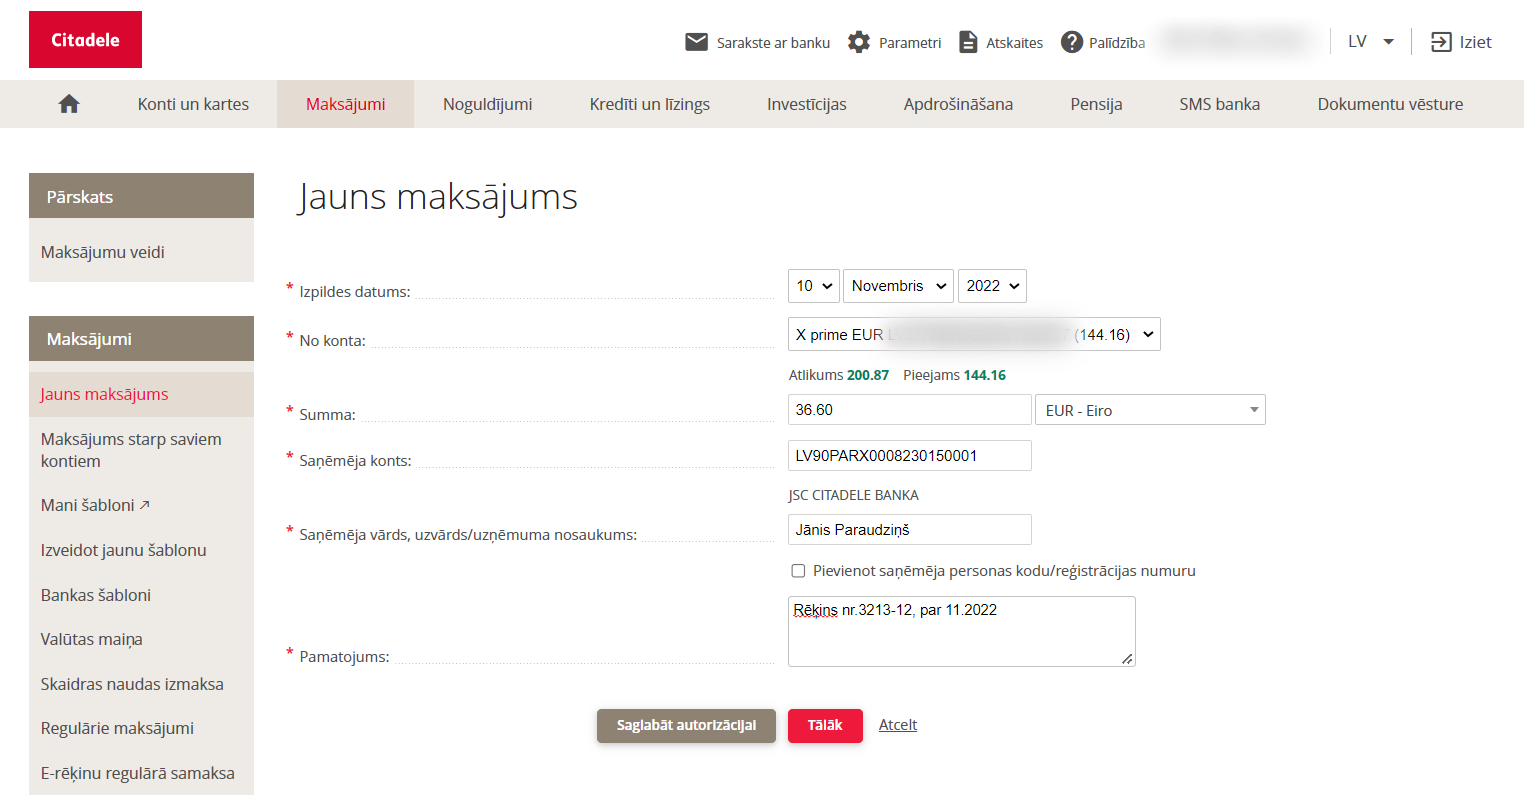
Task: Open the LV language selector
Action: [1371, 42]
